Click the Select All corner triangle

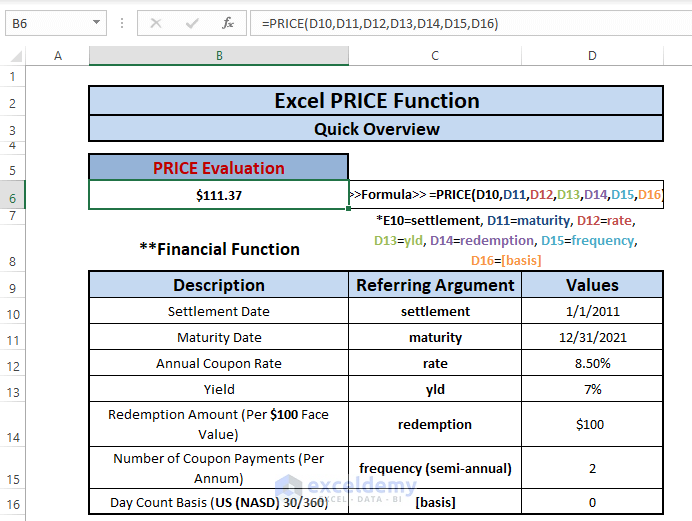tap(16, 56)
